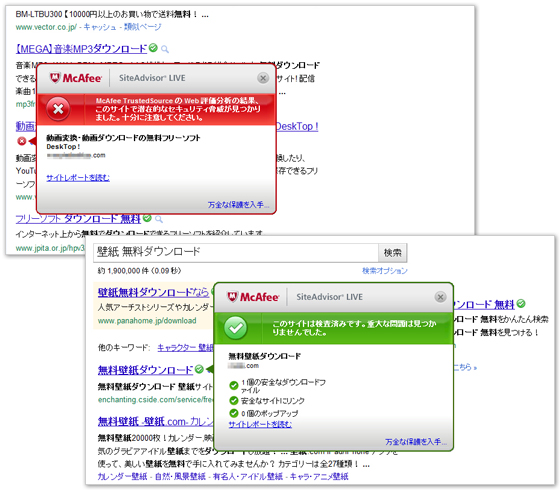560x490 pixels.
Task: Click 無料壁紙ダウンロード title in green popup
Action: click(x=264, y=356)
